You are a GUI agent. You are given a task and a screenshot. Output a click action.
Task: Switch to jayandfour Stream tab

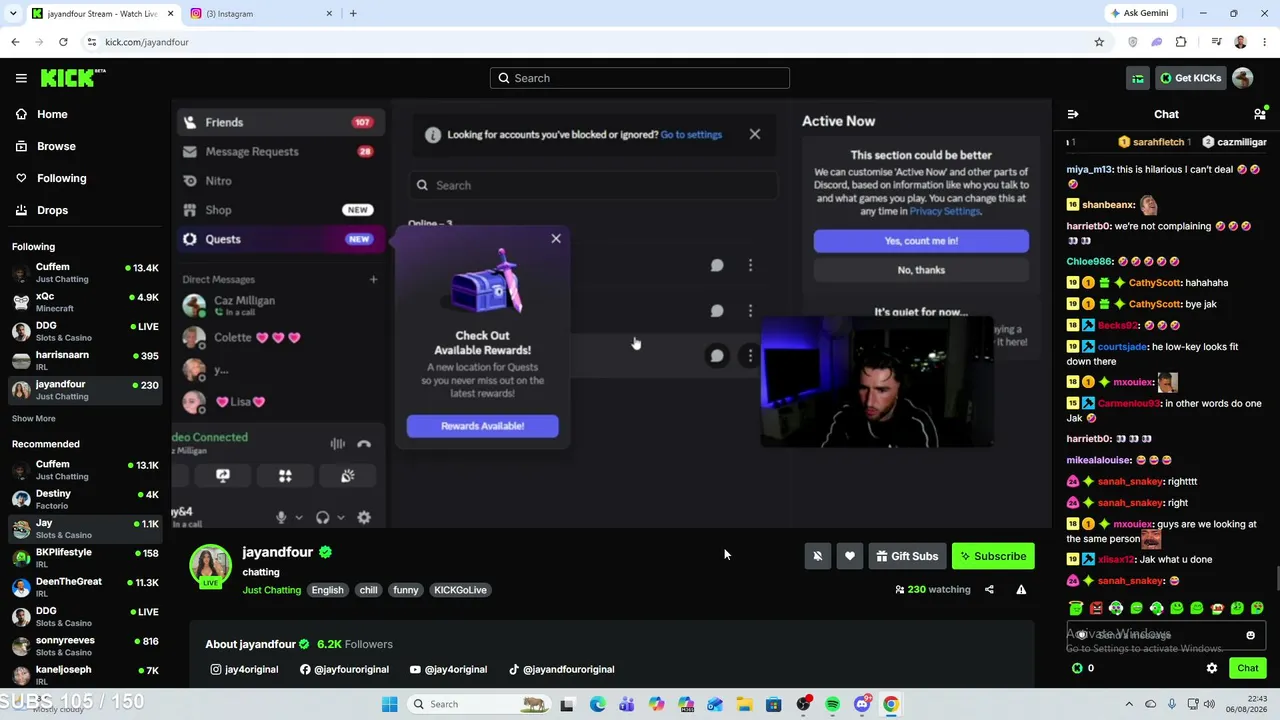pos(102,13)
